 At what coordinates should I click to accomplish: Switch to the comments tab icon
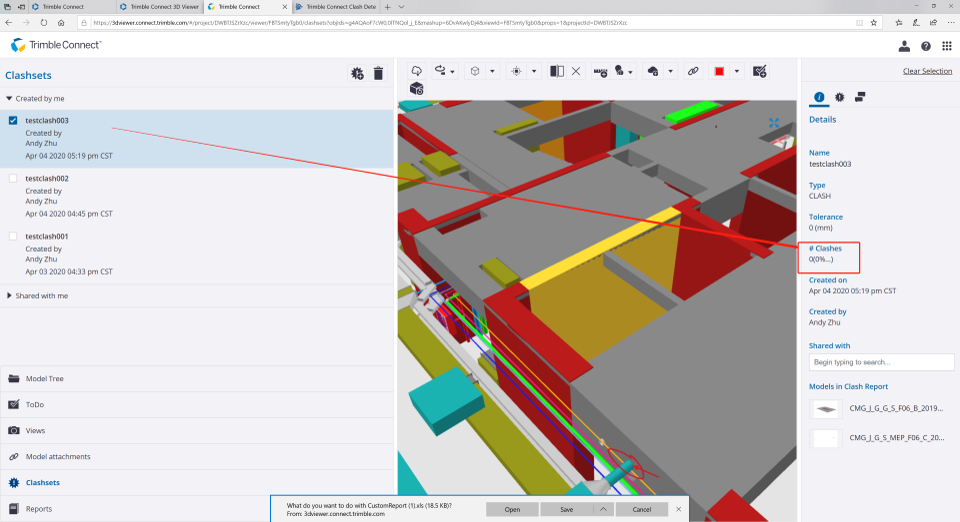[x=860, y=97]
